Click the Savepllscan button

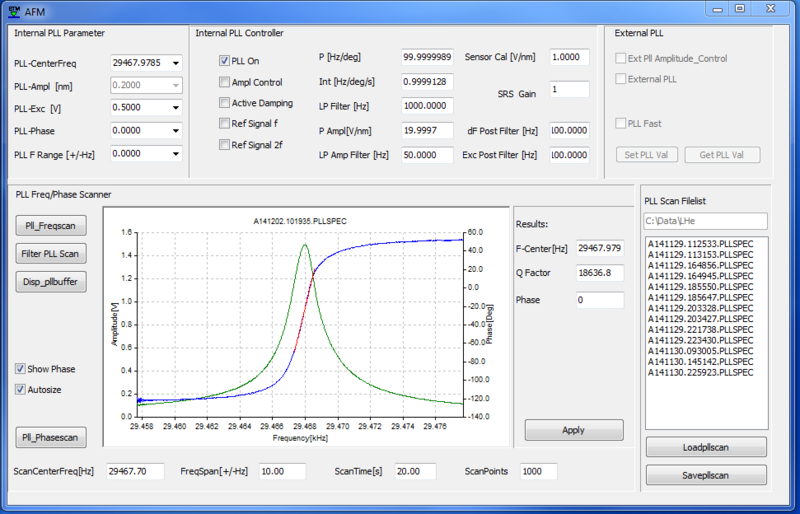pyautogui.click(x=706, y=475)
